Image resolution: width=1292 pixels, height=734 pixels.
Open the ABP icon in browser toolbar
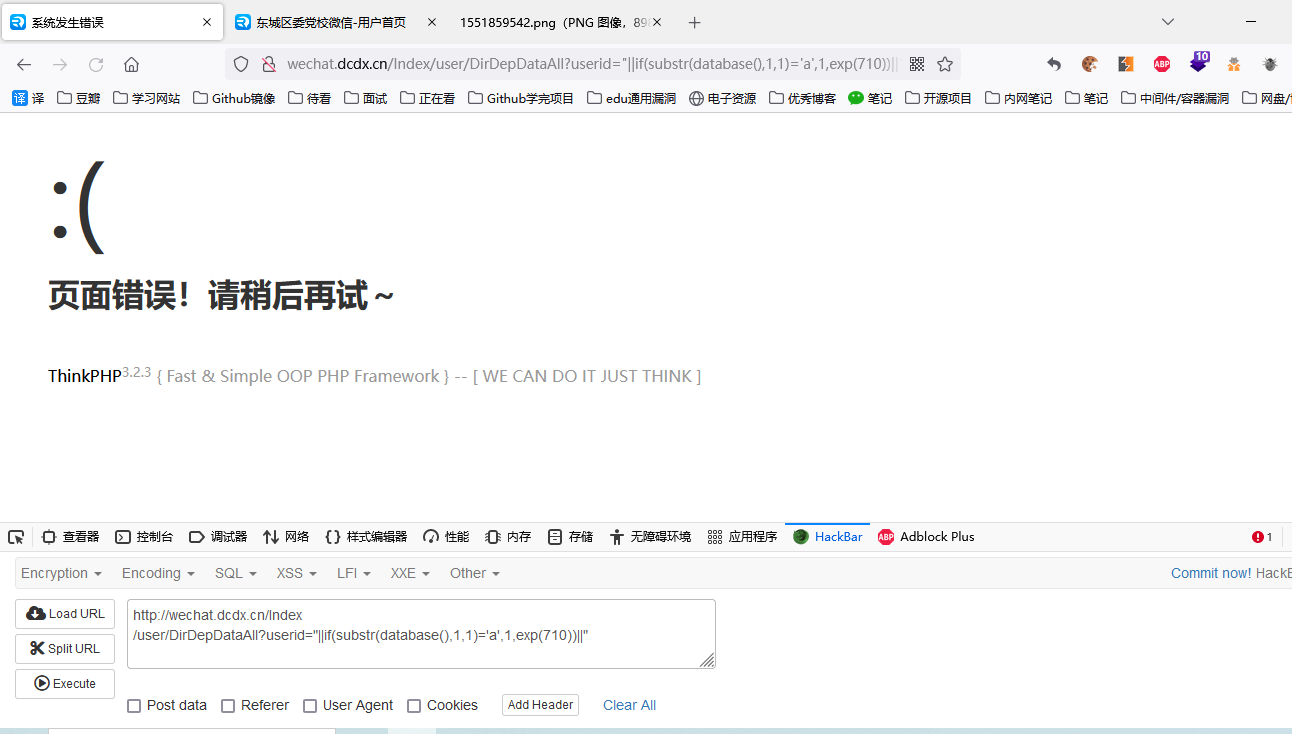click(x=1162, y=64)
